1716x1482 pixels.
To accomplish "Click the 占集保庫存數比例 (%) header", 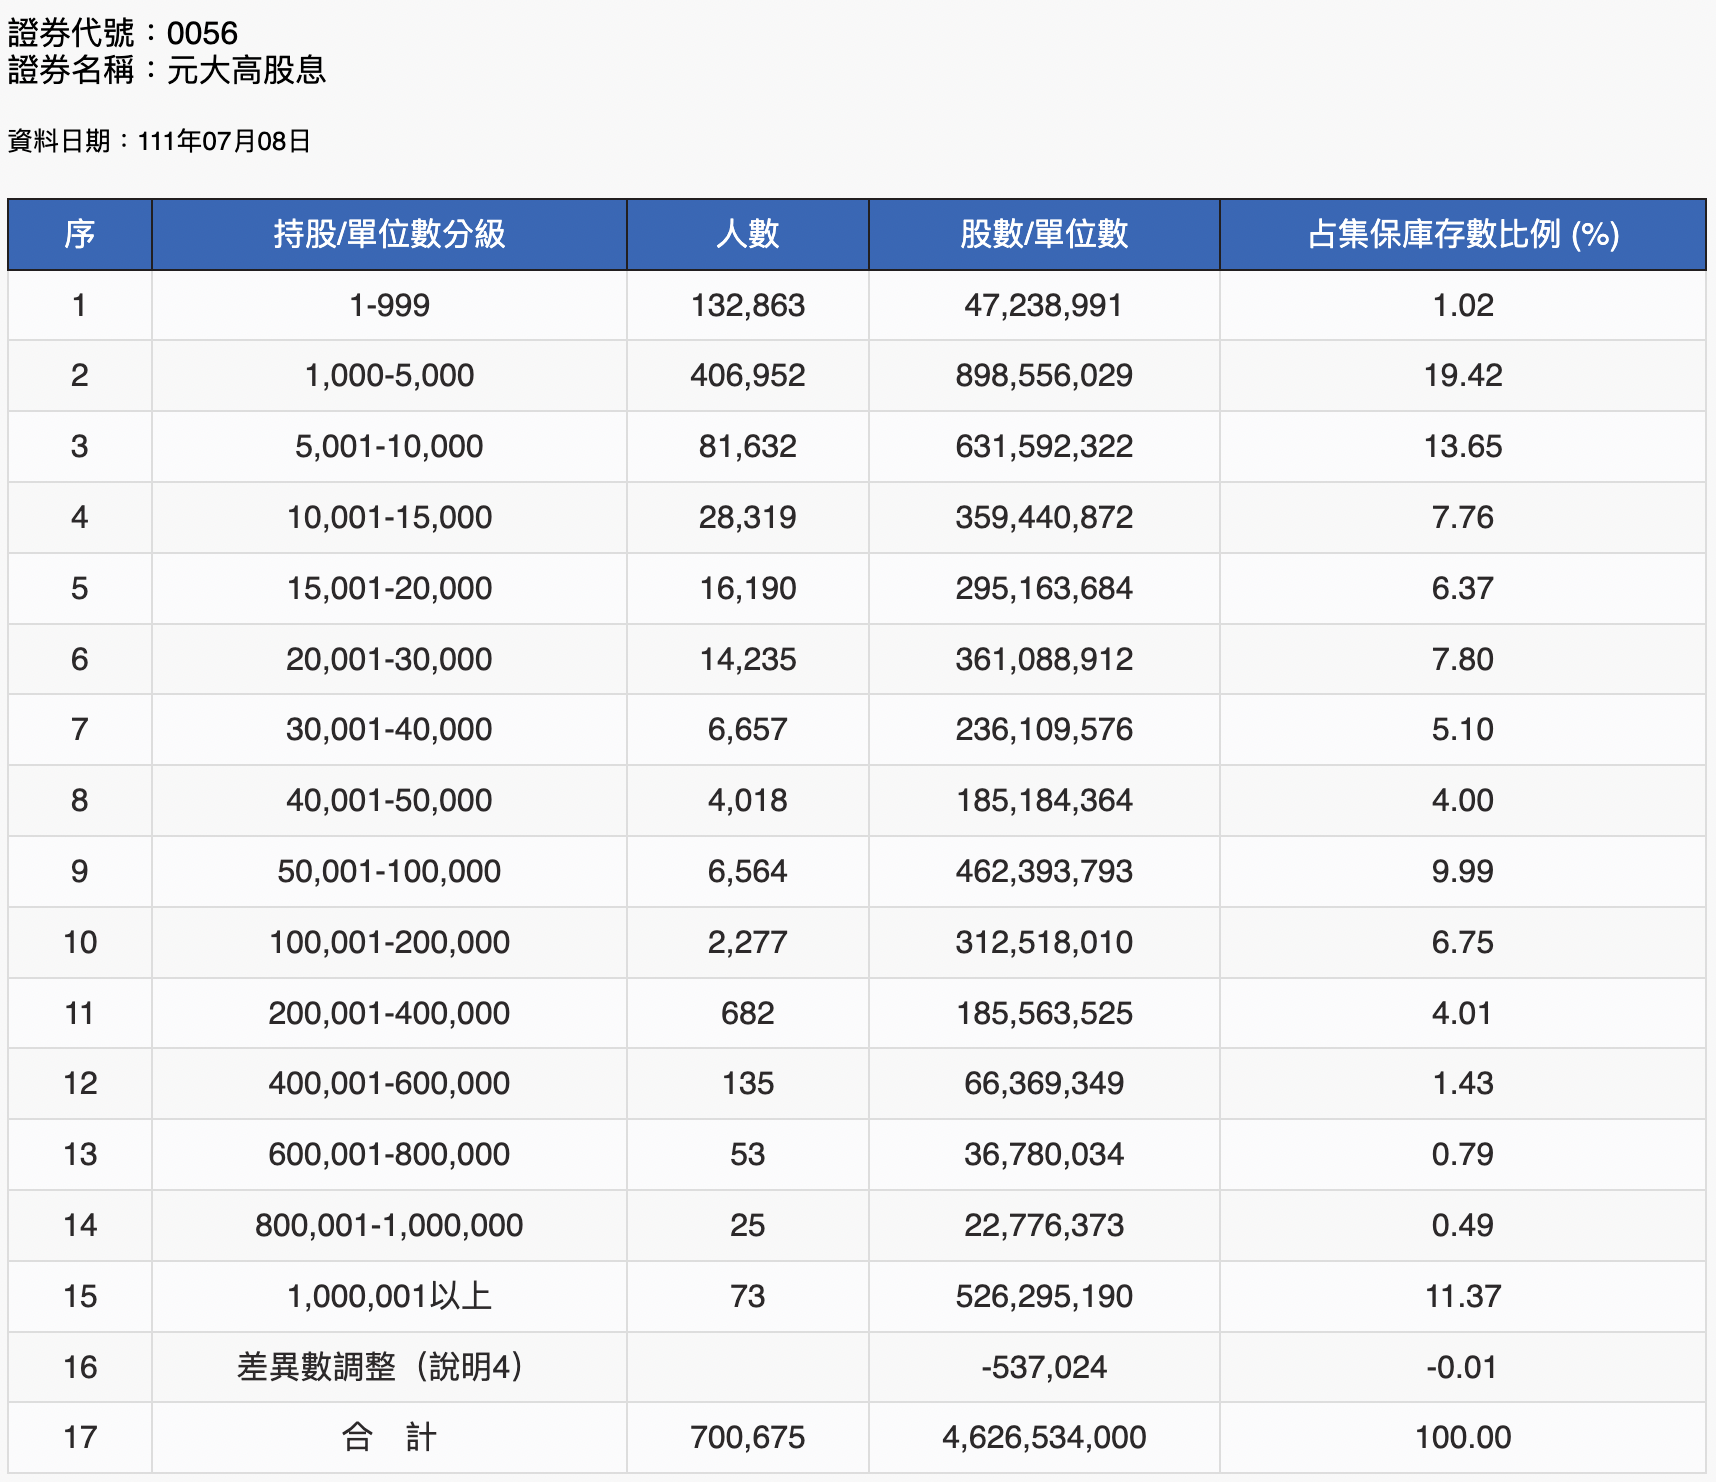I will [x=1463, y=234].
